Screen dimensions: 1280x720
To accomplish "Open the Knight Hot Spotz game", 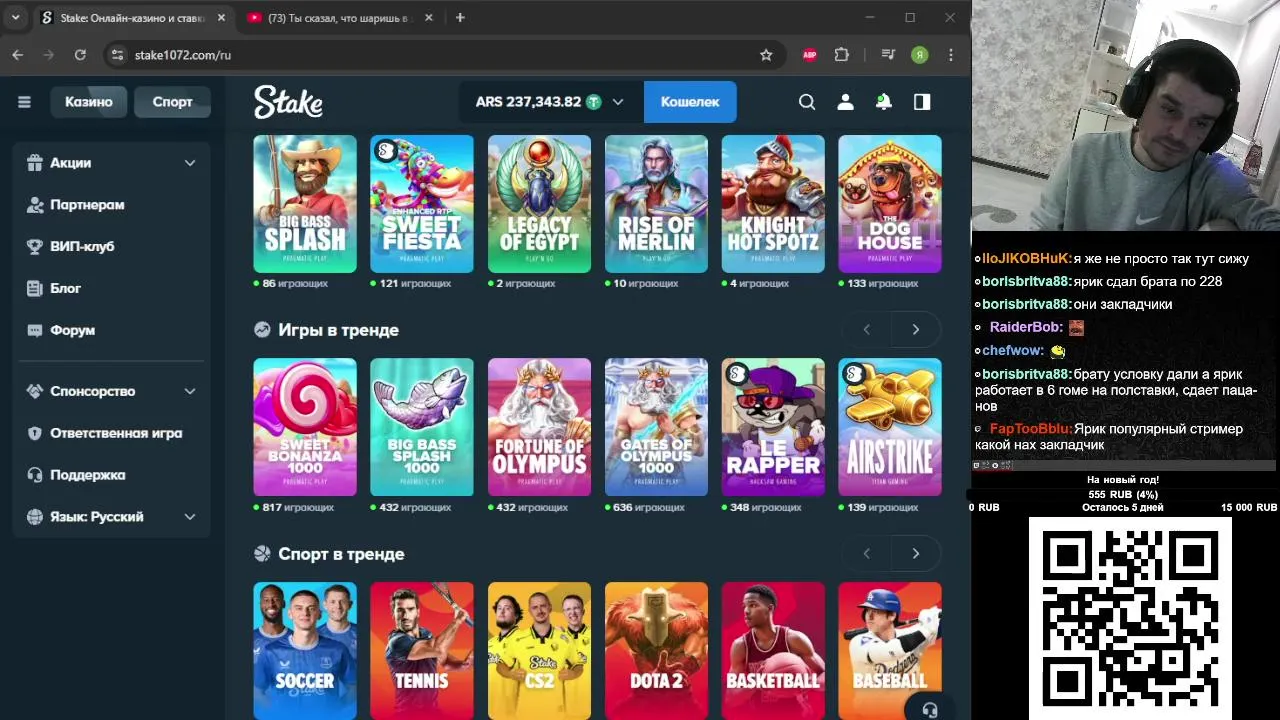I will click(773, 204).
